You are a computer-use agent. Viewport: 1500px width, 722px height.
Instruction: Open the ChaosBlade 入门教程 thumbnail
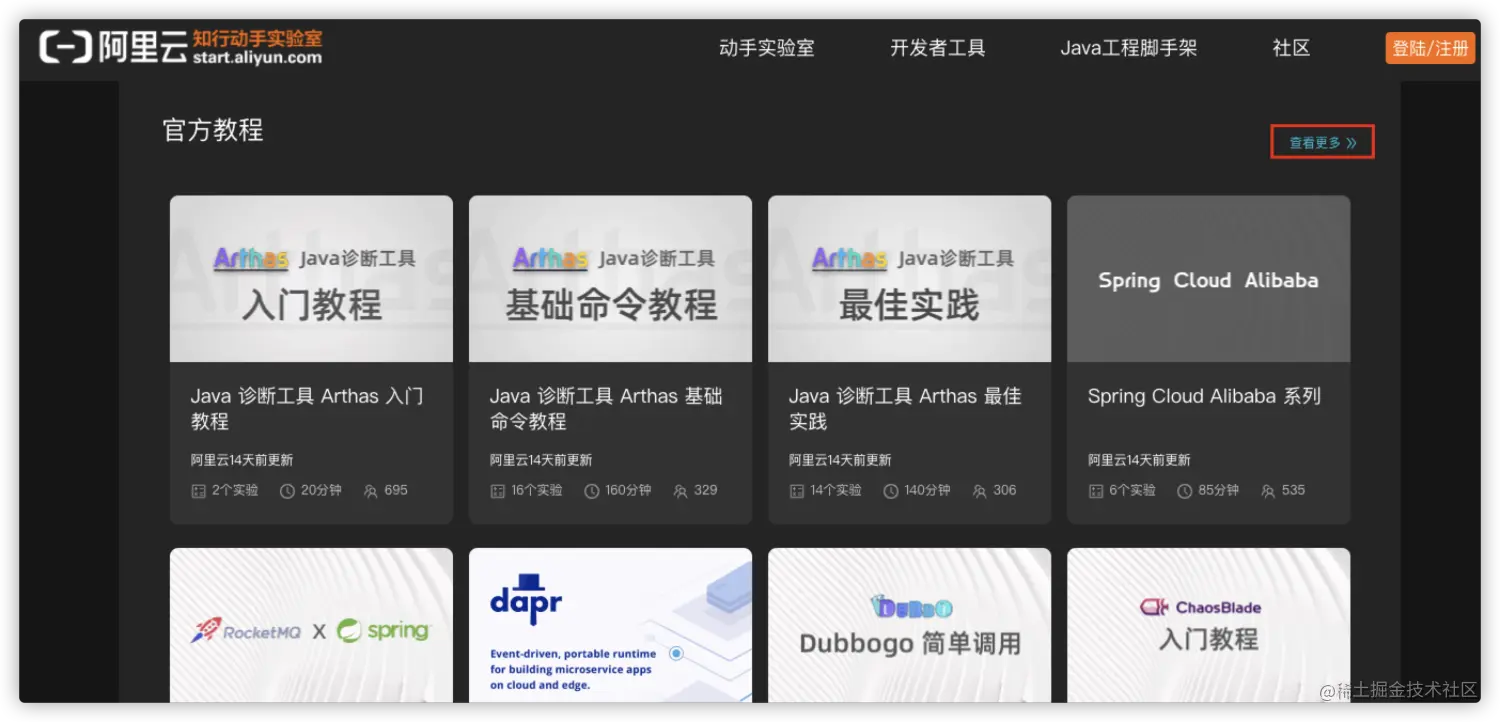(1208, 625)
